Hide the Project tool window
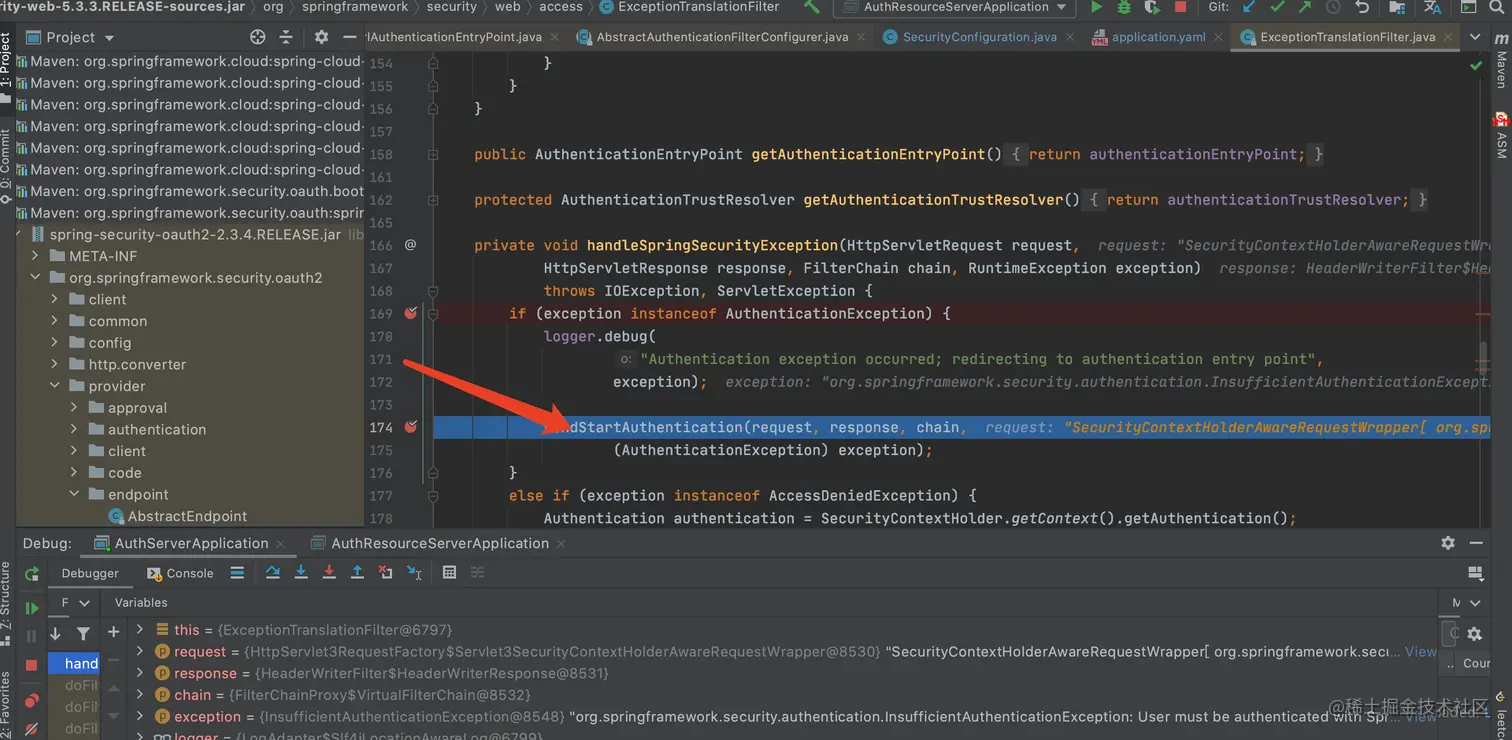 349,37
